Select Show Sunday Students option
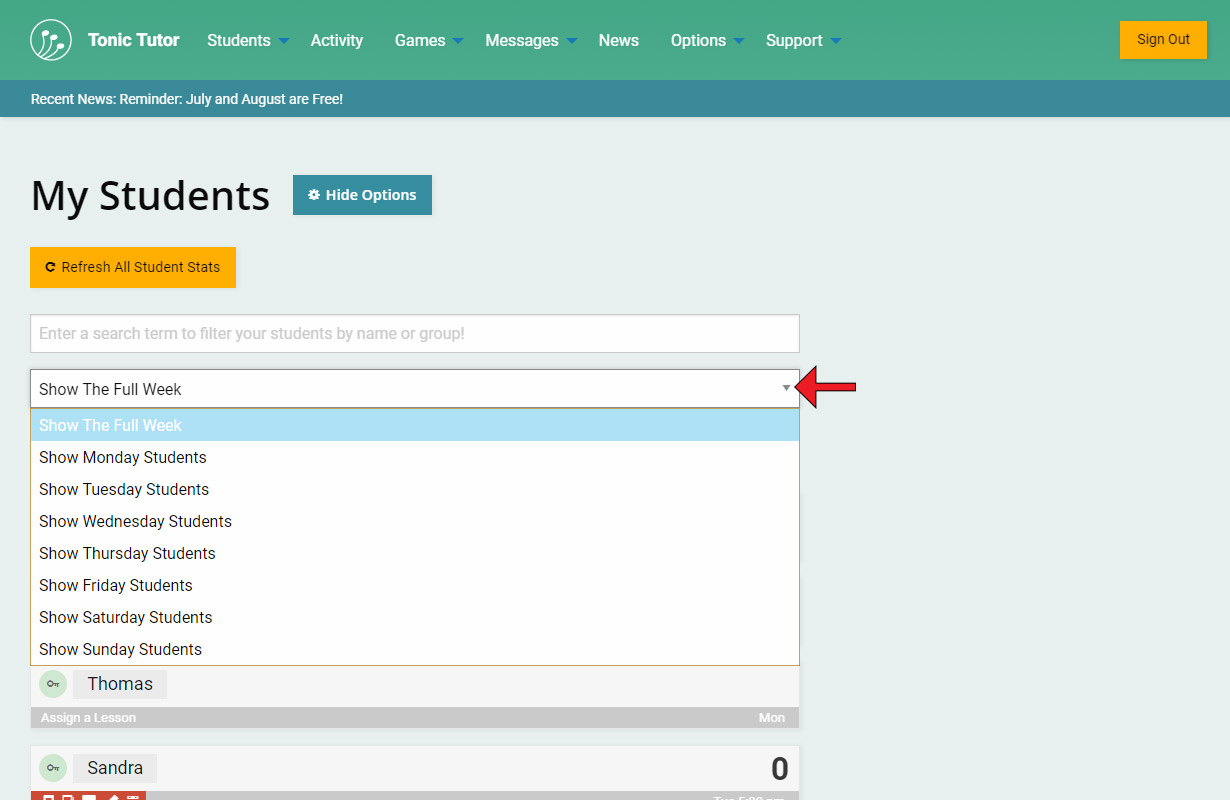 120,649
